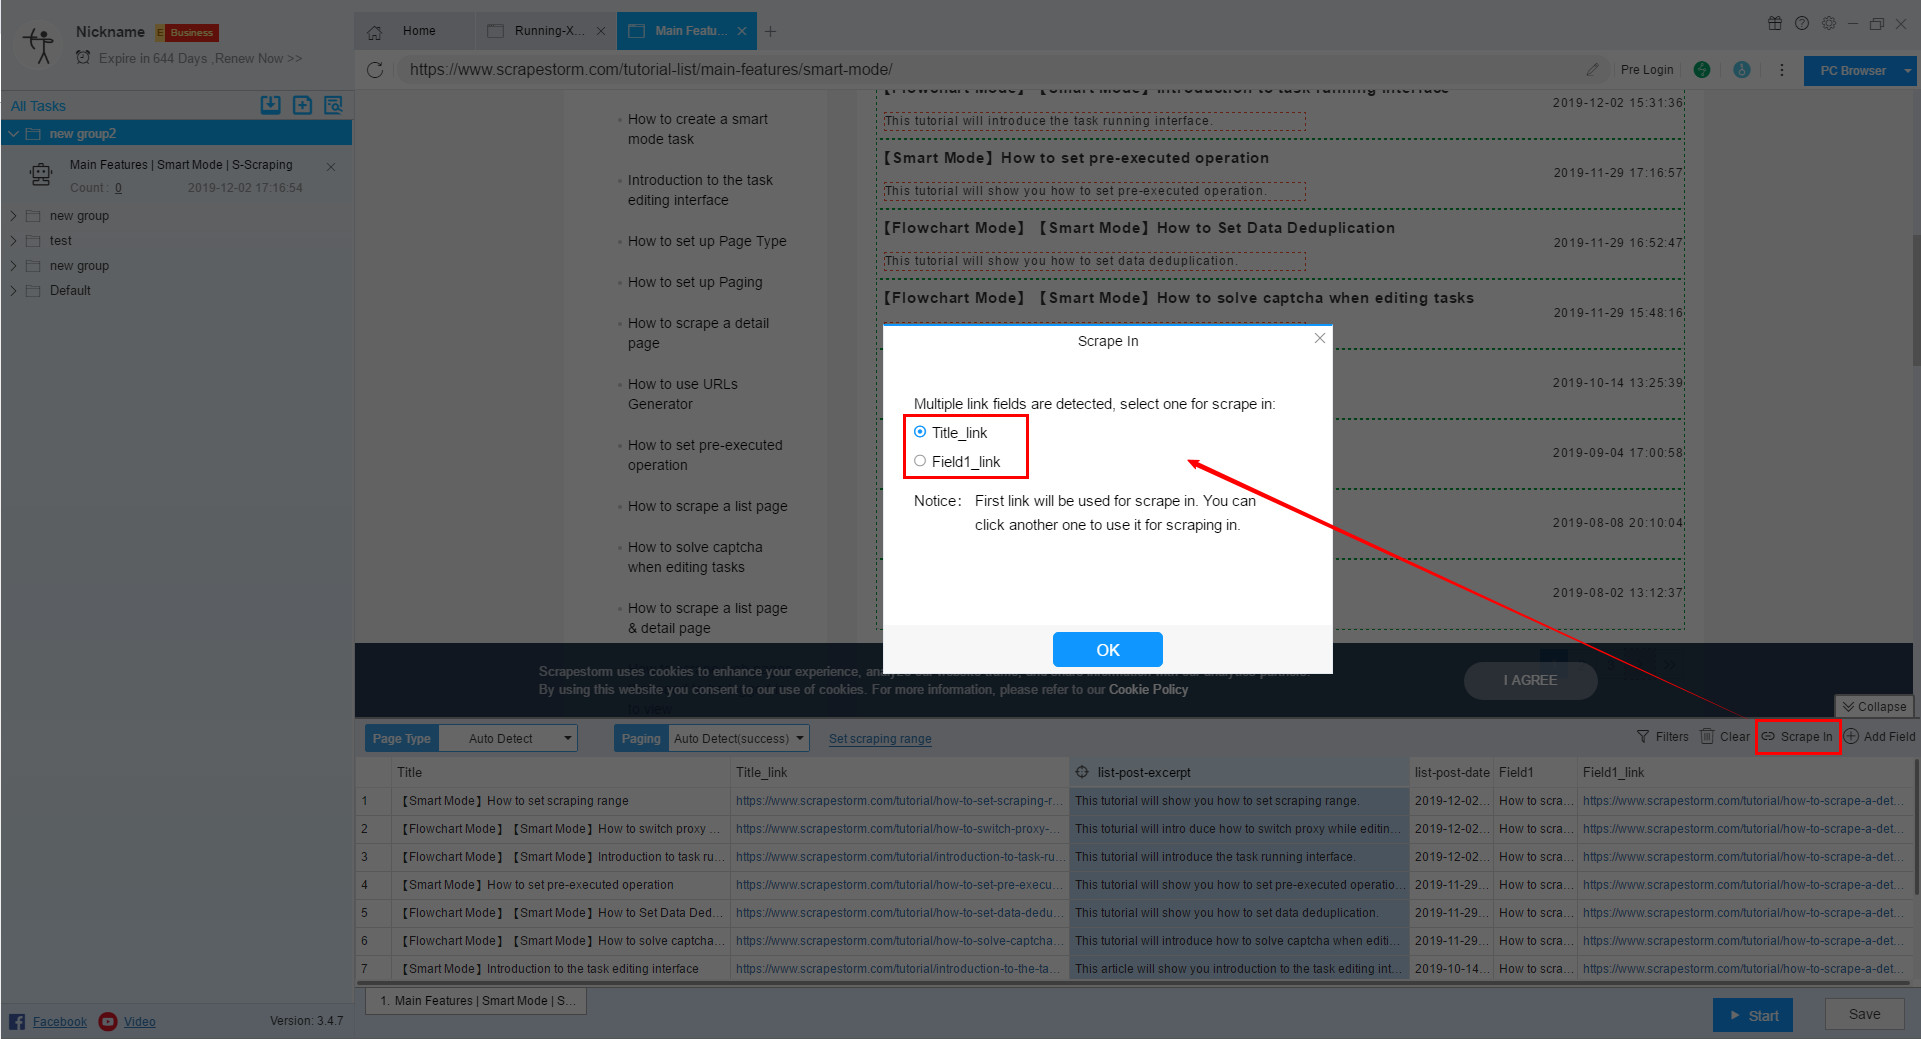Click the page reload icon
Viewport: 1921px width, 1039px height.
point(375,70)
